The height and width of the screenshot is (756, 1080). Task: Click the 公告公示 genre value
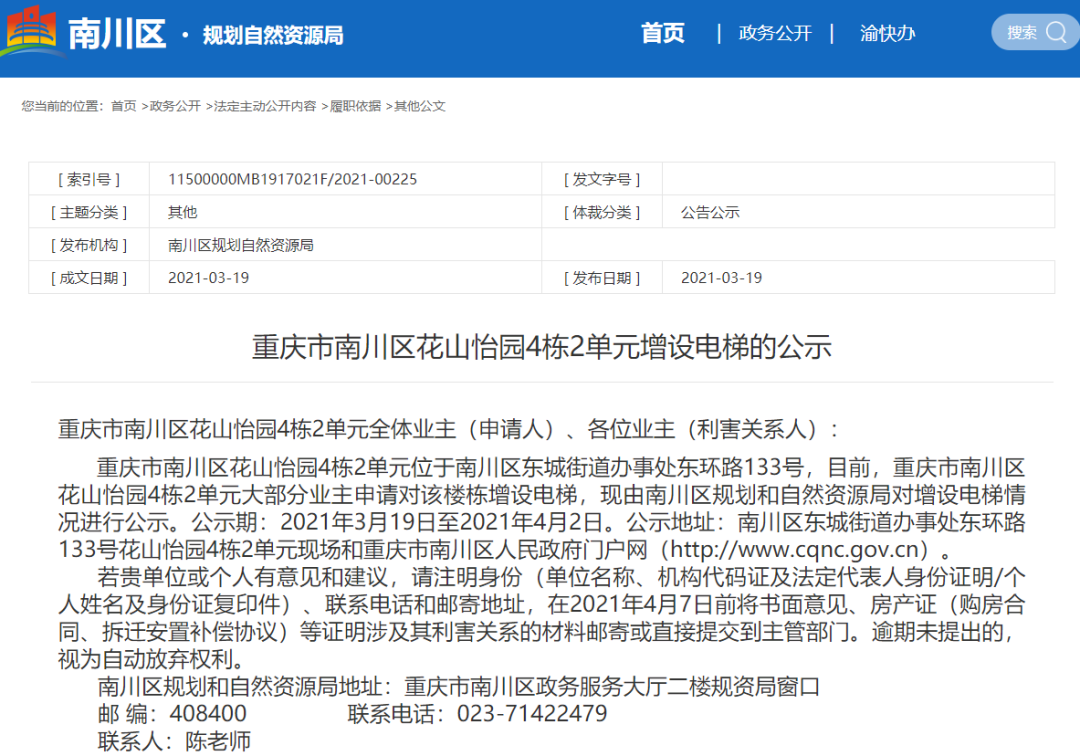tap(710, 212)
